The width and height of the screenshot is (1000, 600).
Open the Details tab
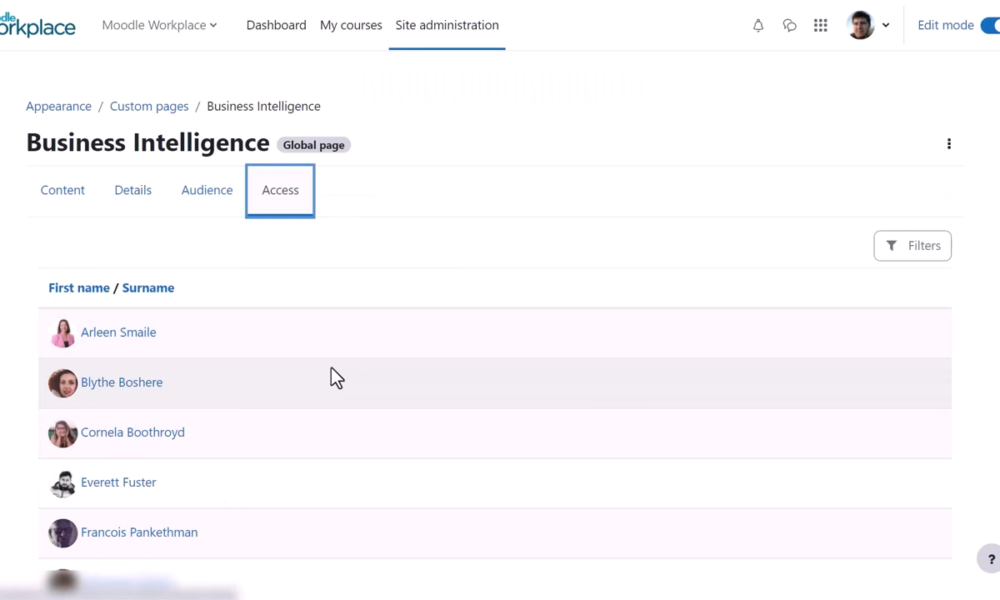(x=133, y=190)
